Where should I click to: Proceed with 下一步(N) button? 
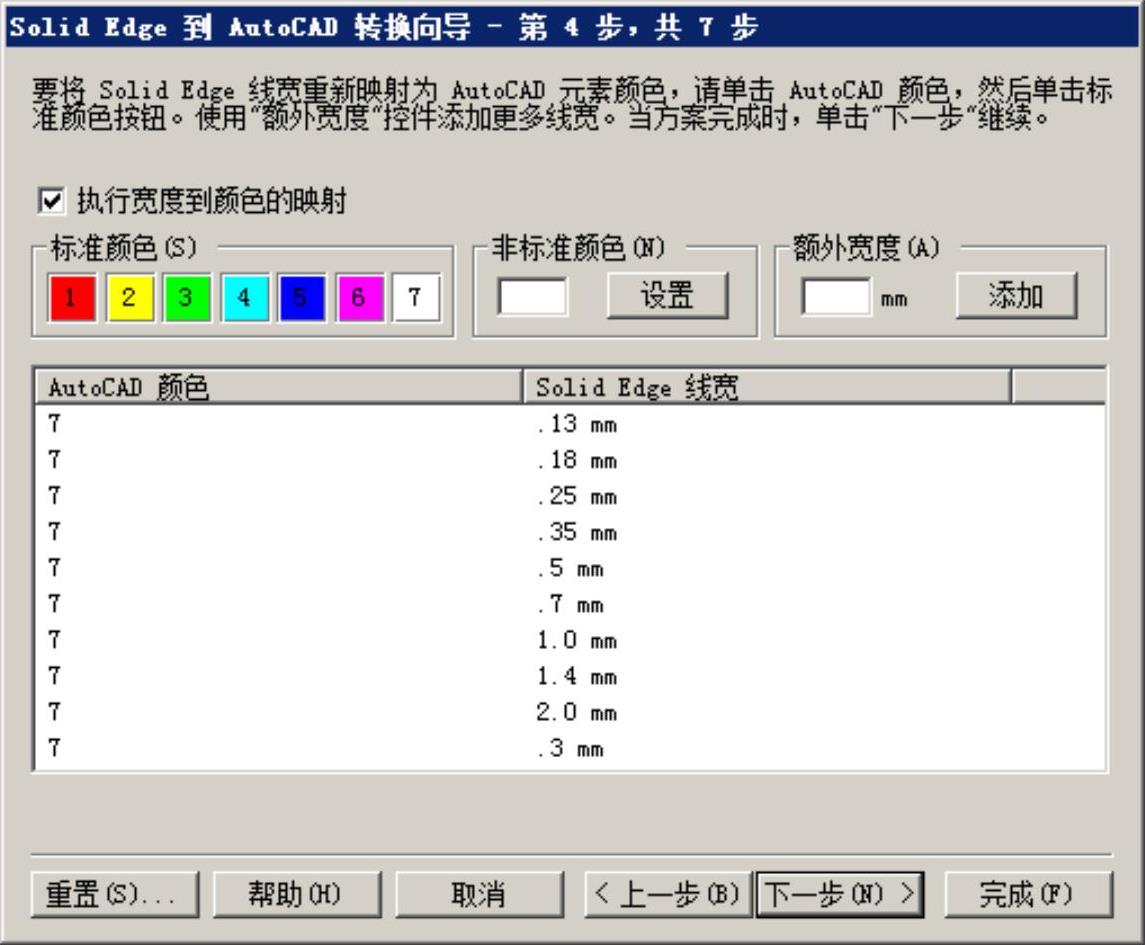click(840, 894)
